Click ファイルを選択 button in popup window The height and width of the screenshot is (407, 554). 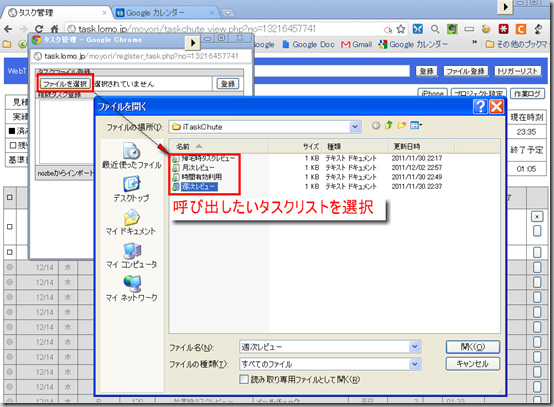click(x=65, y=84)
